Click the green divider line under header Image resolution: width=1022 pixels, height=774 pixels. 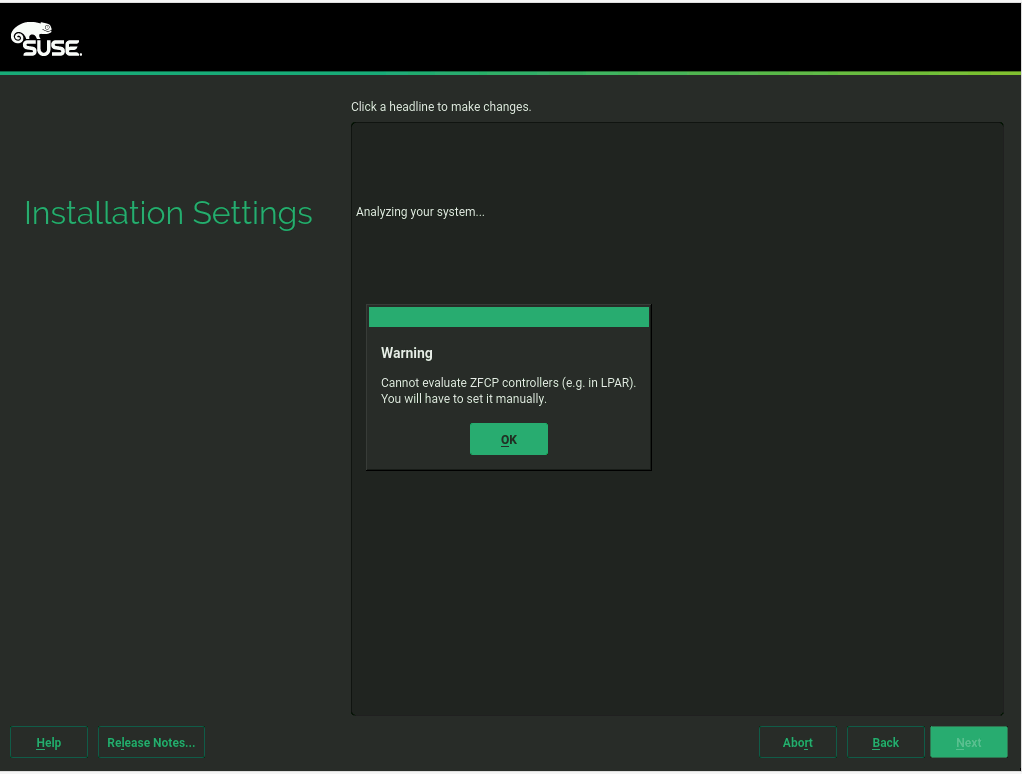[x=510, y=73]
